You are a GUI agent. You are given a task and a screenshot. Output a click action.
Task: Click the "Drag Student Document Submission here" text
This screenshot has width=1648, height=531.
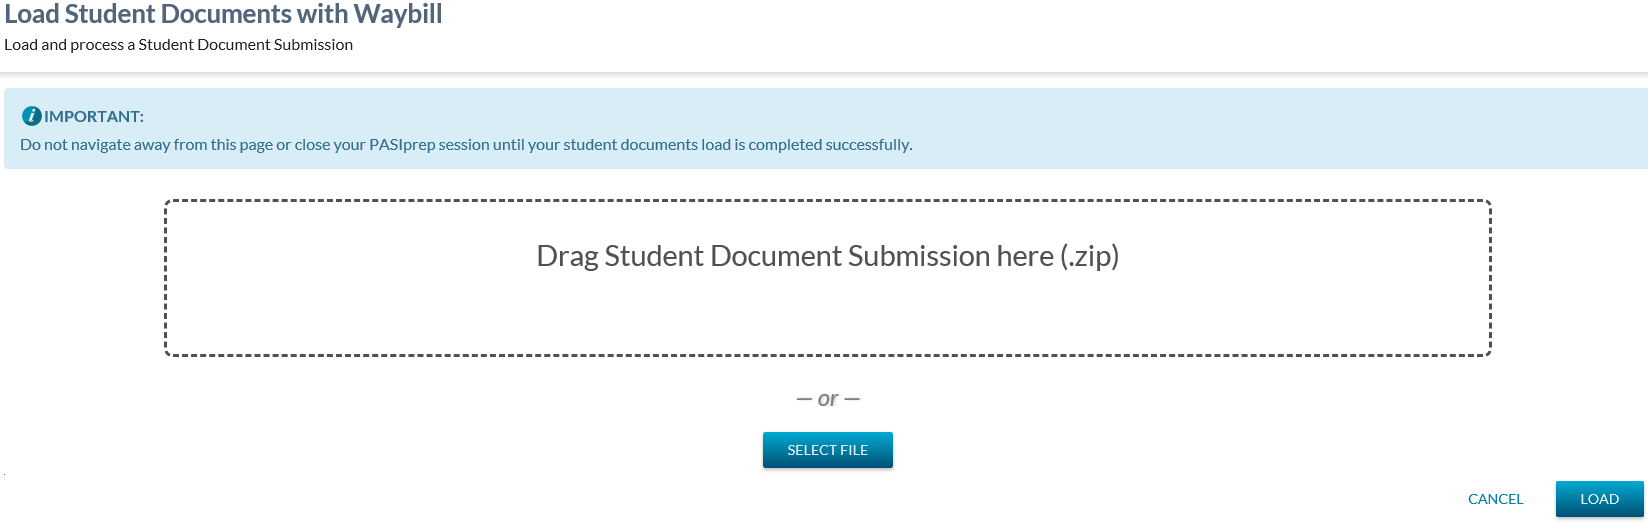[x=795, y=256]
